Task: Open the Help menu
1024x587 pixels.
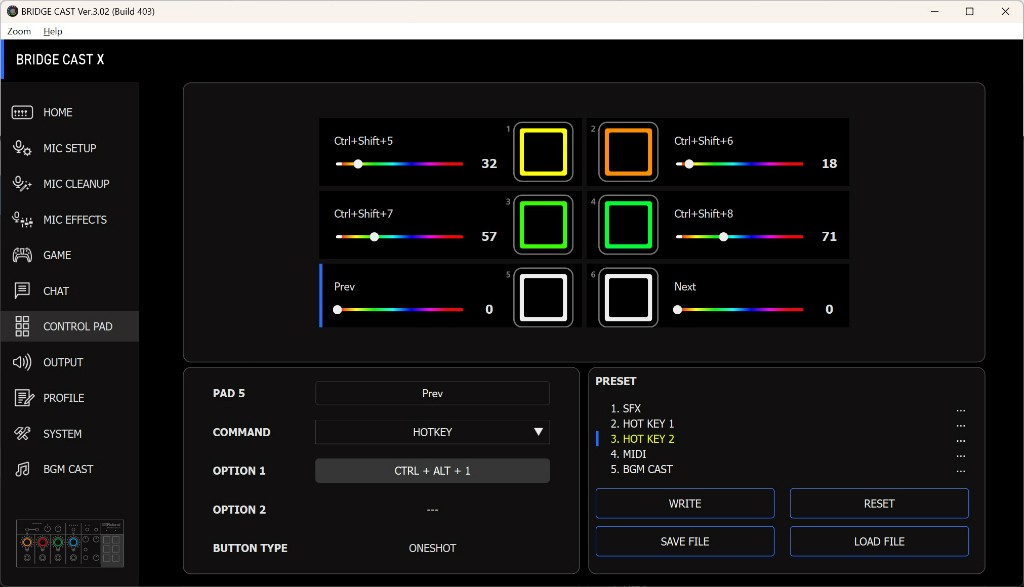Action: [x=53, y=32]
